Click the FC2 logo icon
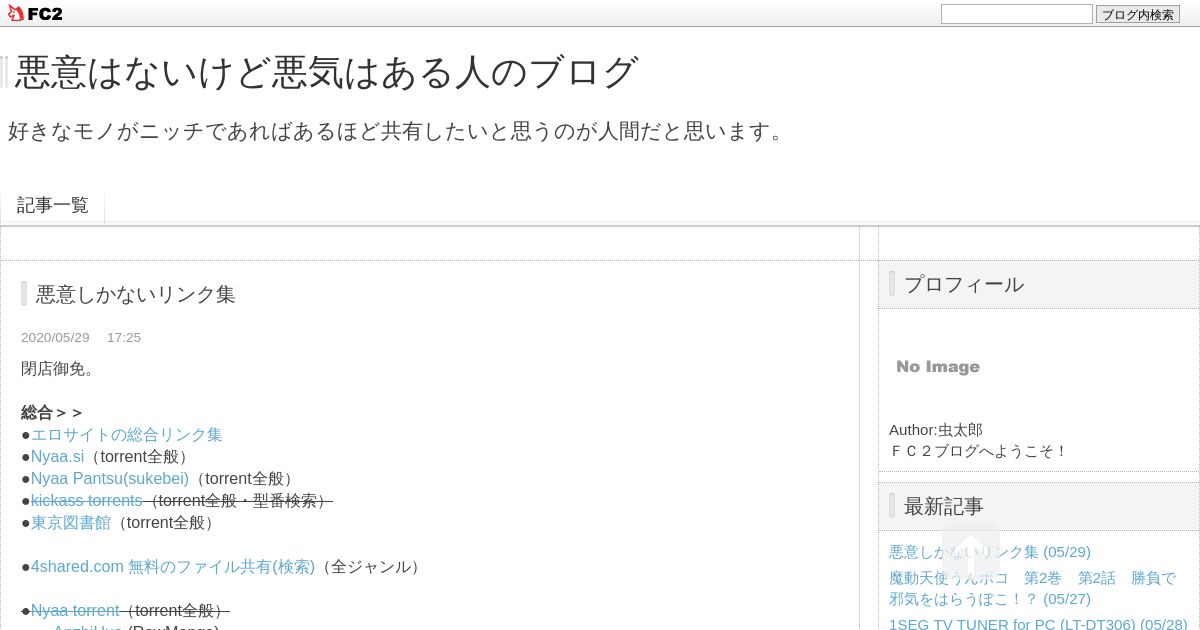 tap(35, 13)
